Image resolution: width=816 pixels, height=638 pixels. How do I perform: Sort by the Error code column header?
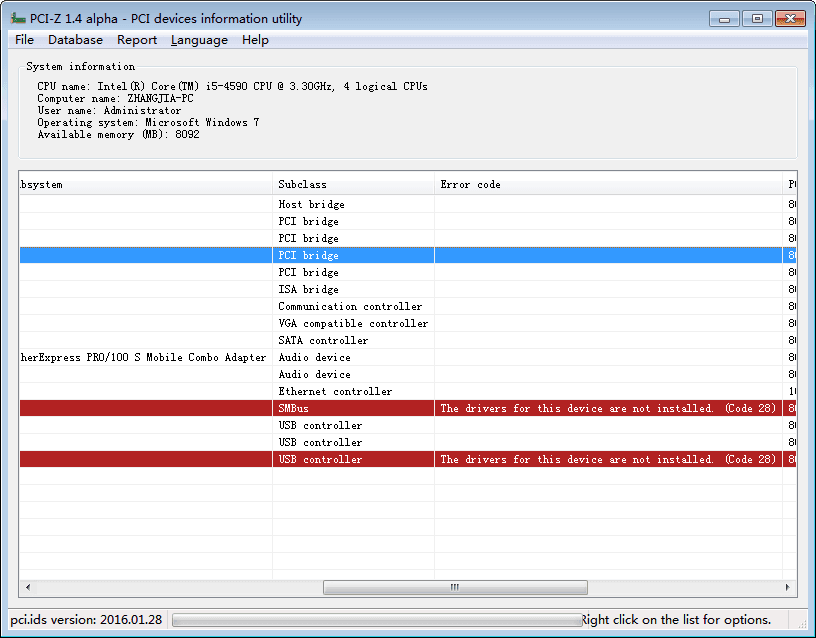[608, 184]
